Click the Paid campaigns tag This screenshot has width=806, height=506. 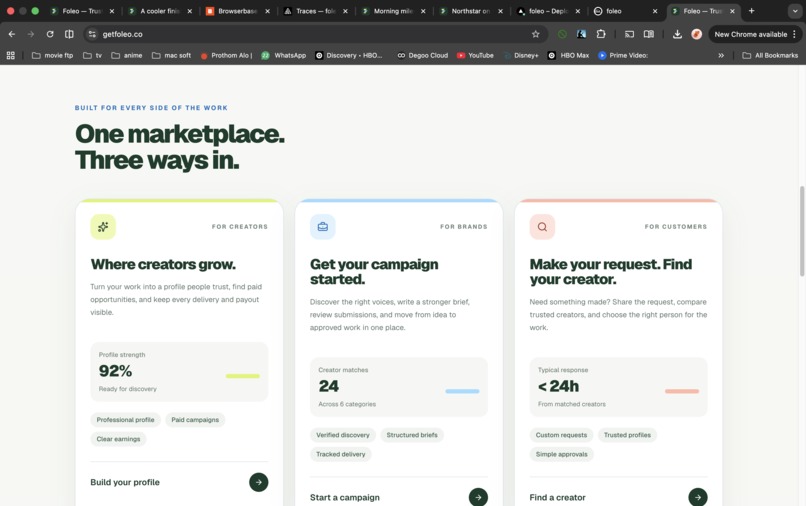click(x=195, y=420)
